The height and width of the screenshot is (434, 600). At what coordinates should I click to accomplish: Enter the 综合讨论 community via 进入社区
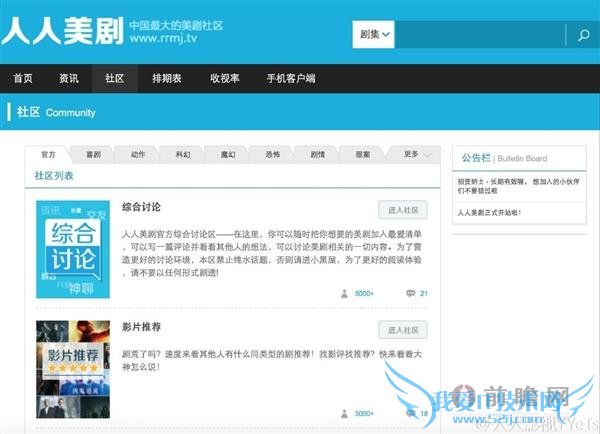pos(403,210)
